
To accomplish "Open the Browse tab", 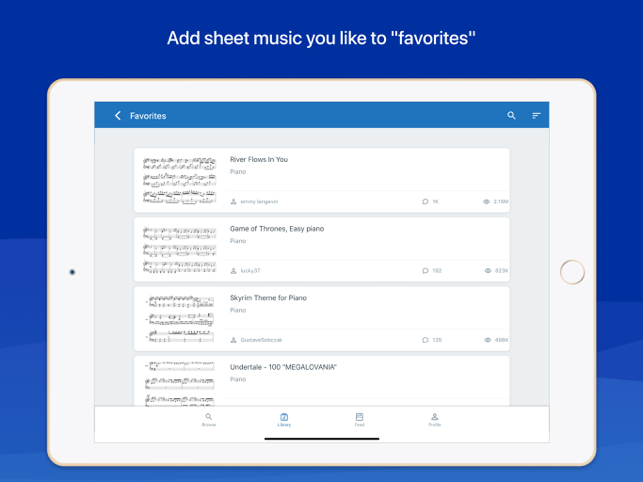I will click(209, 420).
